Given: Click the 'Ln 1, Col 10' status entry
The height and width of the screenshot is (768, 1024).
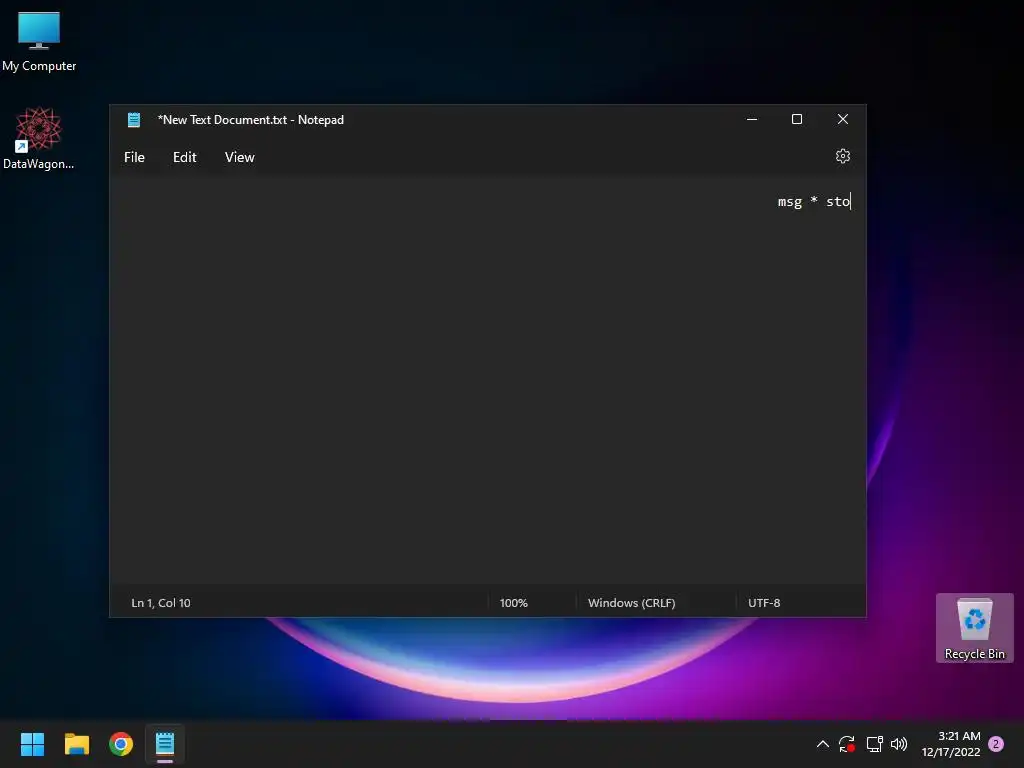Looking at the screenshot, I should click(161, 603).
